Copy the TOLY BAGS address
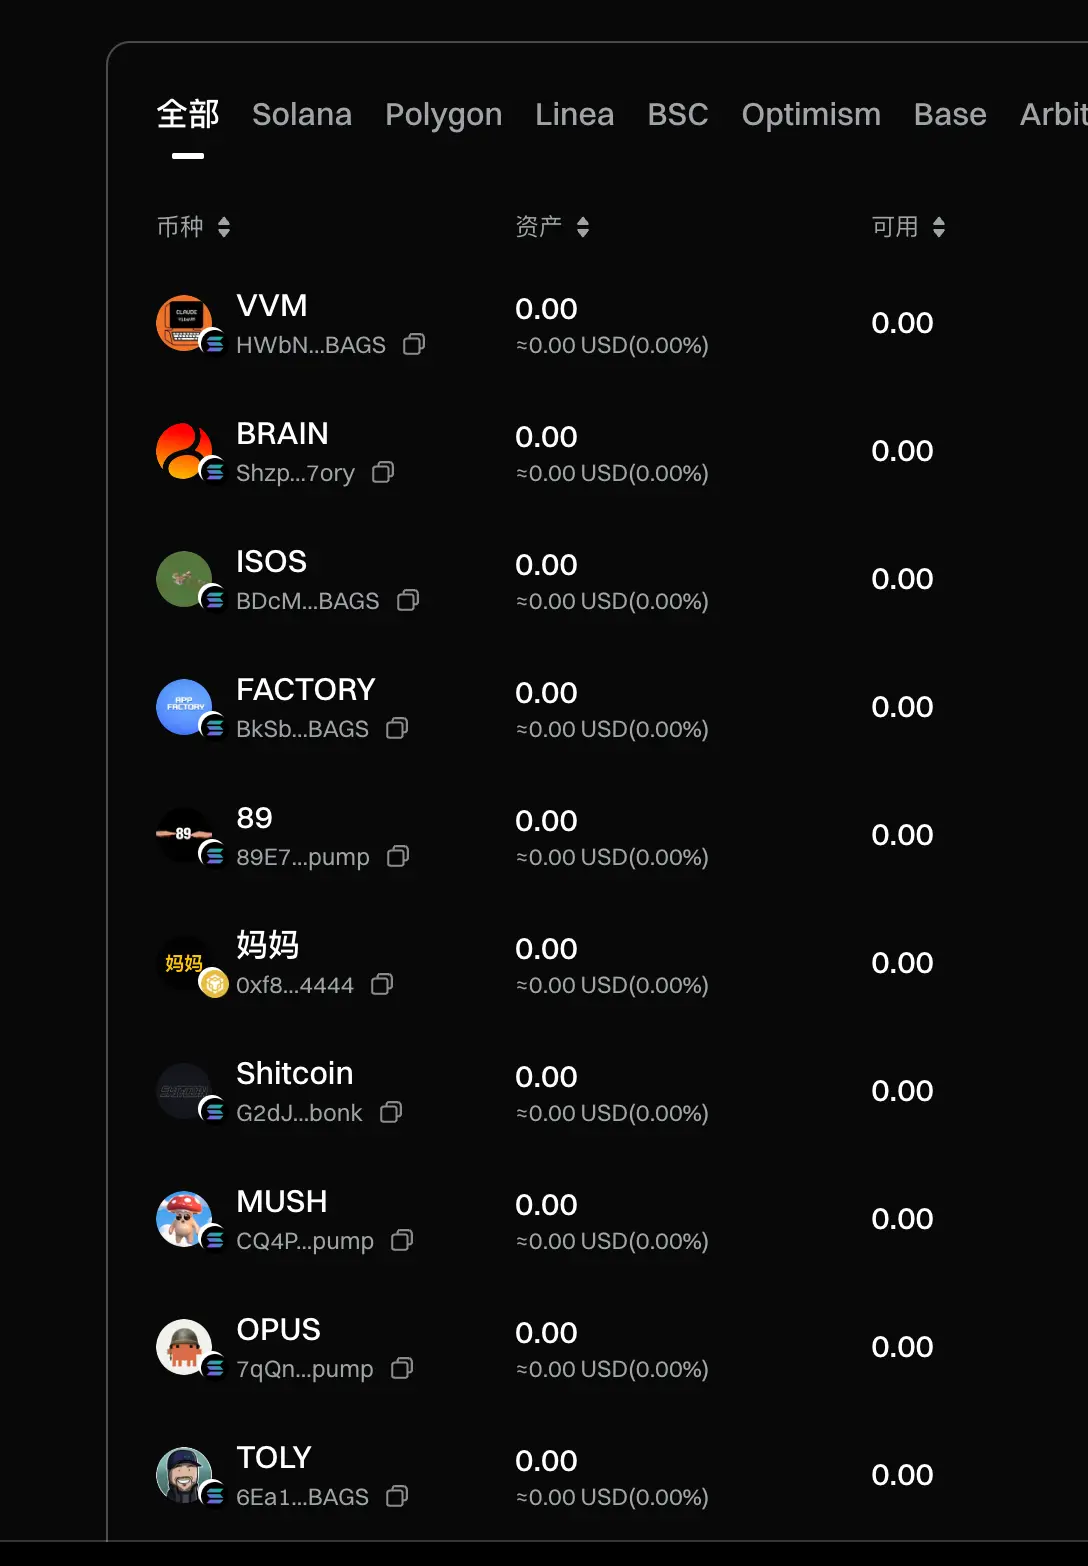1088x1566 pixels. tap(397, 1497)
